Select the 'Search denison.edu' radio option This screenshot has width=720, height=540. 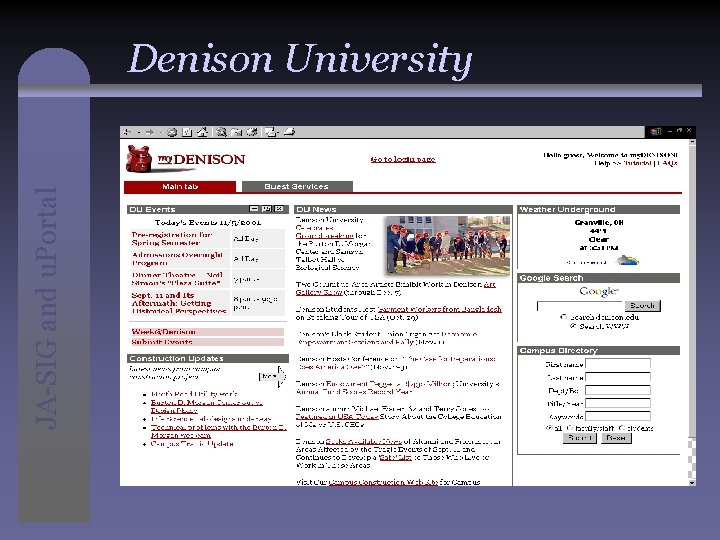[563, 317]
